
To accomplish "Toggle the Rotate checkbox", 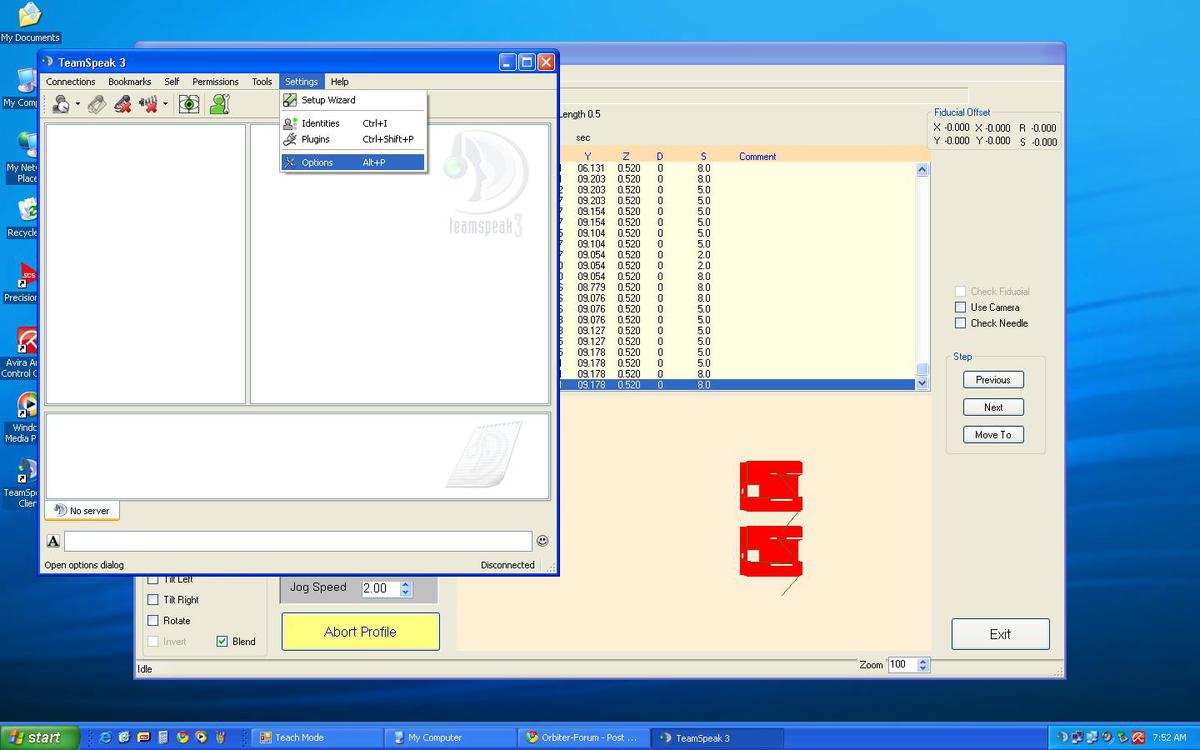I will (153, 621).
